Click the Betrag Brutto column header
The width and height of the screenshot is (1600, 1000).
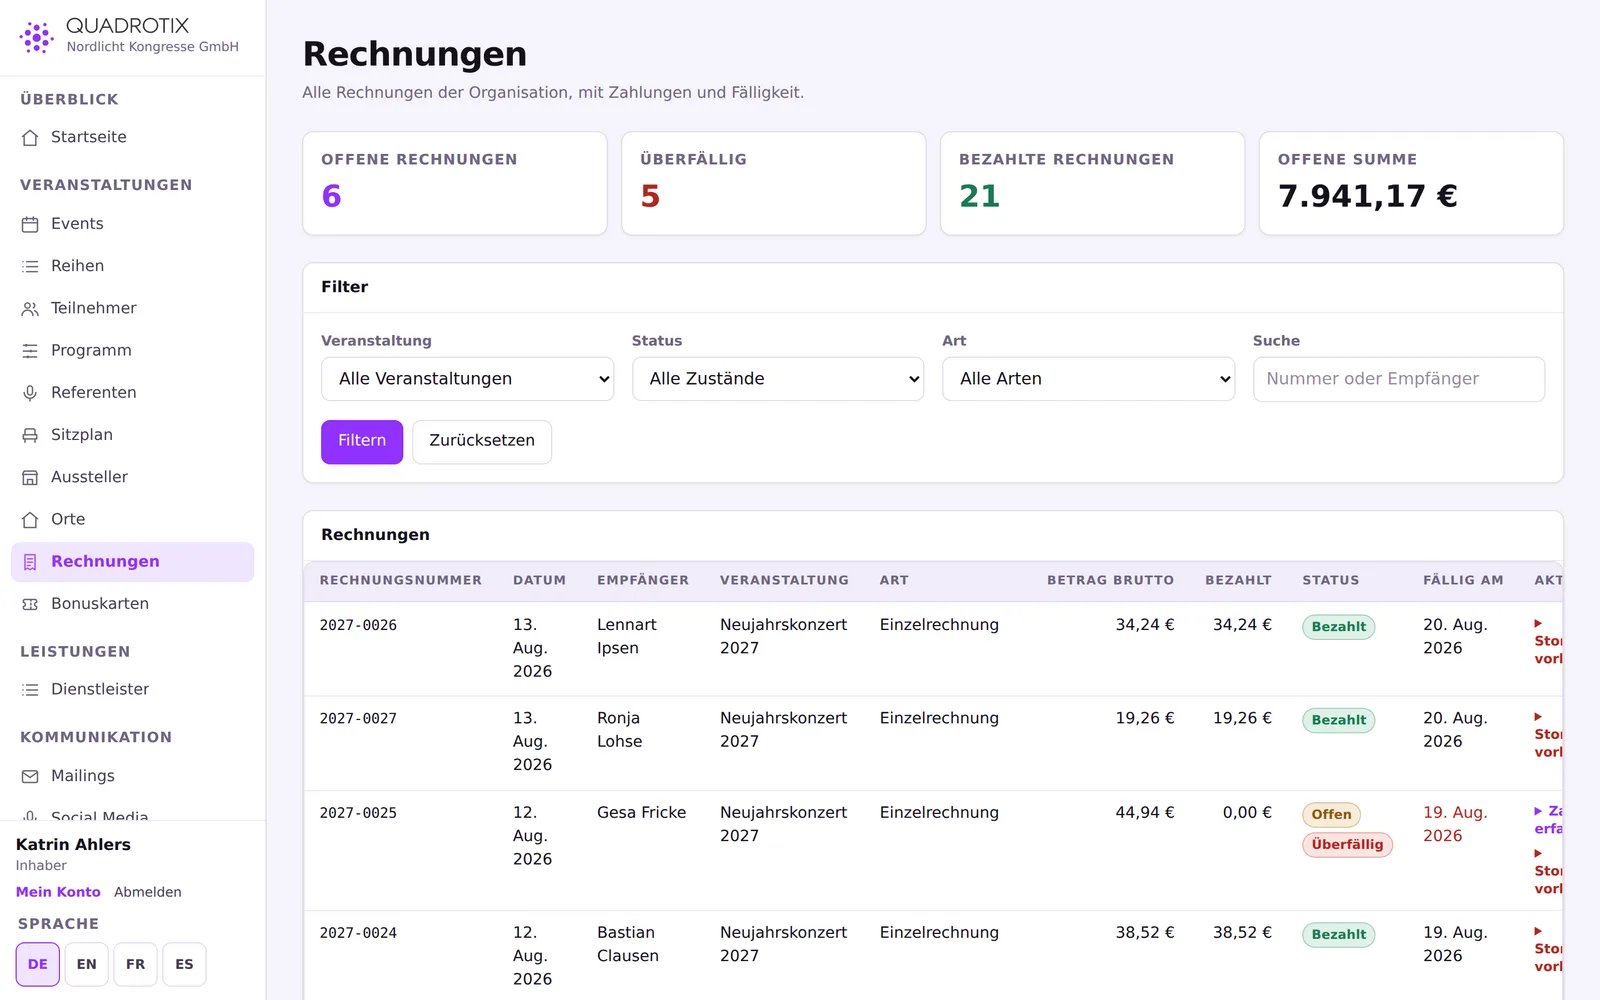click(x=1110, y=580)
